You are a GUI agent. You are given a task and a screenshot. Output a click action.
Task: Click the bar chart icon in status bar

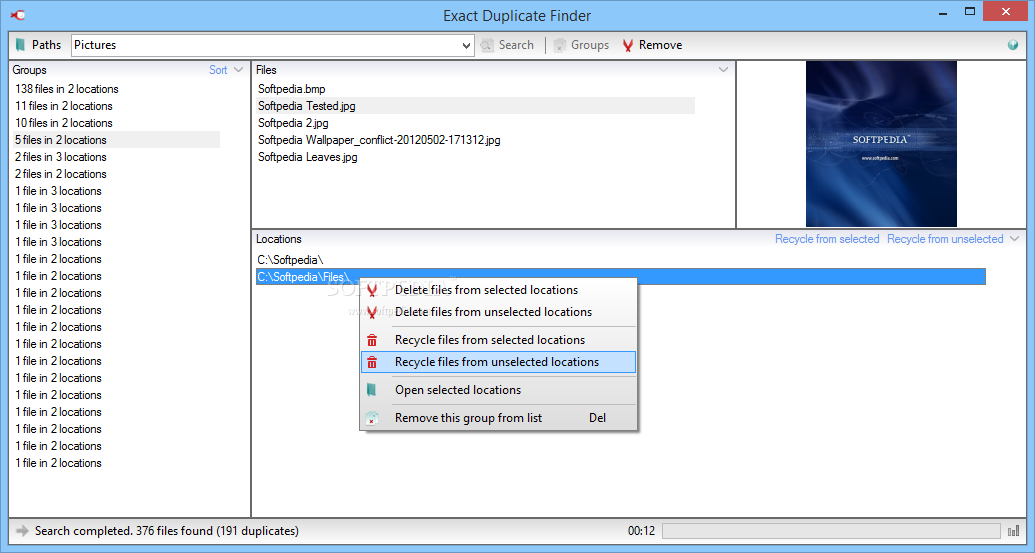(1013, 531)
